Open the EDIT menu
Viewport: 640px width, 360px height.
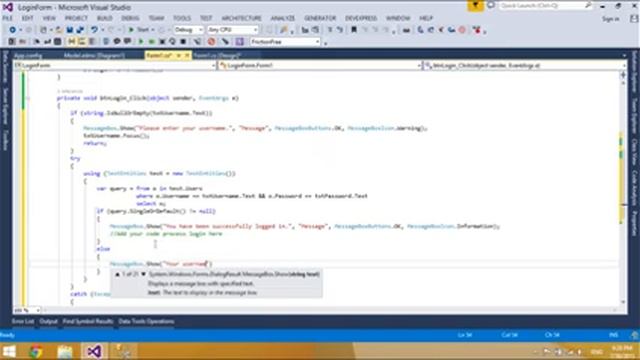[x=27, y=18]
